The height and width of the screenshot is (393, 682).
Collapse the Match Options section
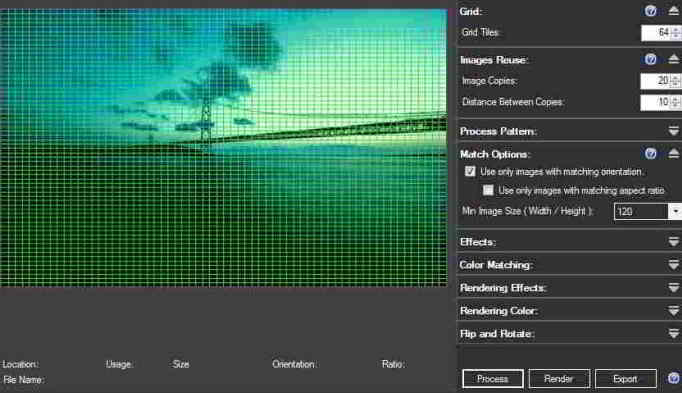(x=674, y=153)
